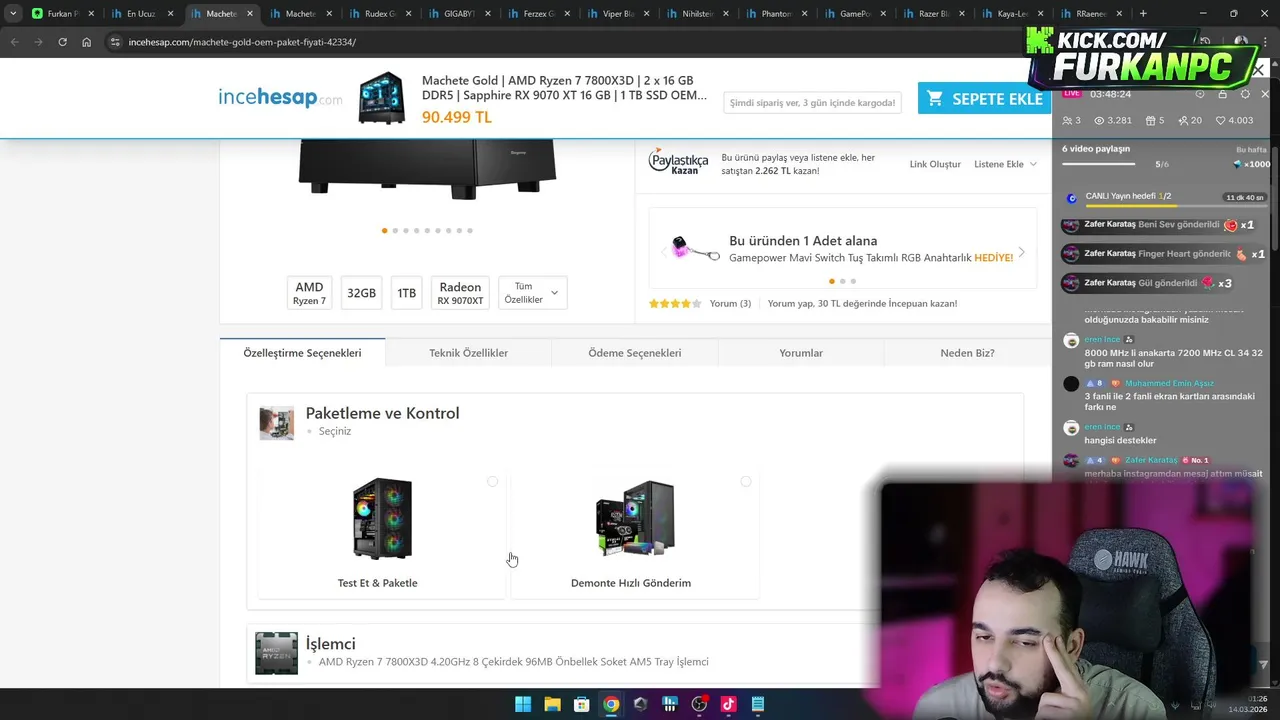Open the tab search dropdown in Chrome
Viewport: 1280px width, 720px height.
pos(12,13)
